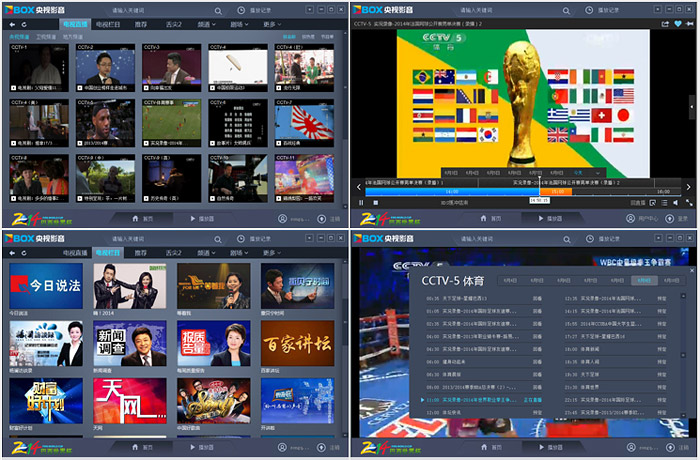Mute volume speaker icon in player
Image resolution: width=700 pixels, height=460 pixels.
(x=676, y=203)
